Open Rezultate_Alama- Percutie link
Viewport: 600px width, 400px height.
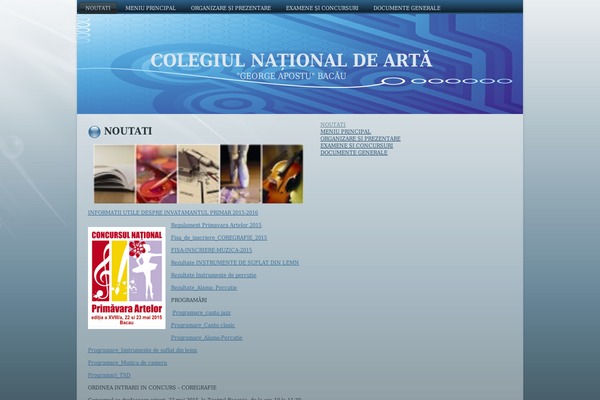[204, 287]
